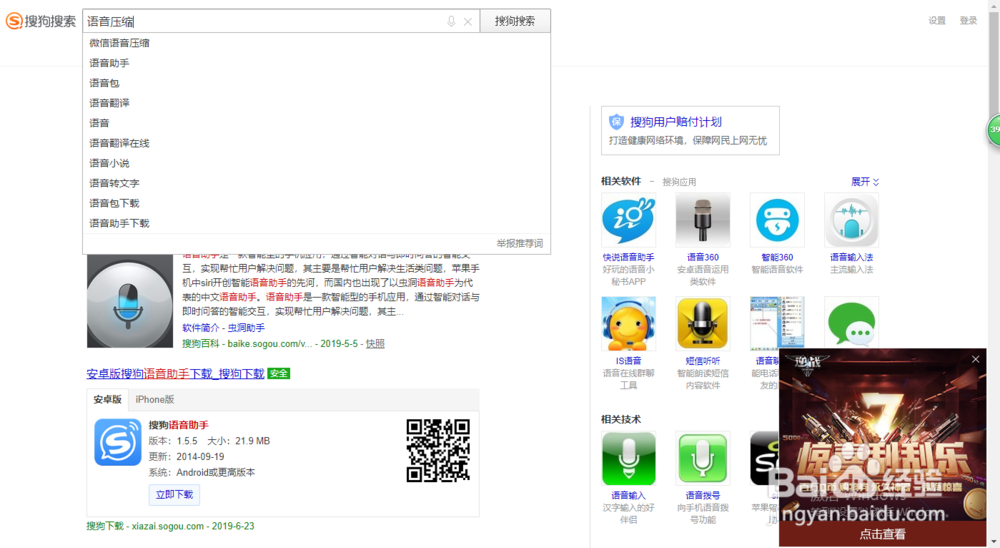
Task: Open 虫洞助手 link
Action: (246, 328)
